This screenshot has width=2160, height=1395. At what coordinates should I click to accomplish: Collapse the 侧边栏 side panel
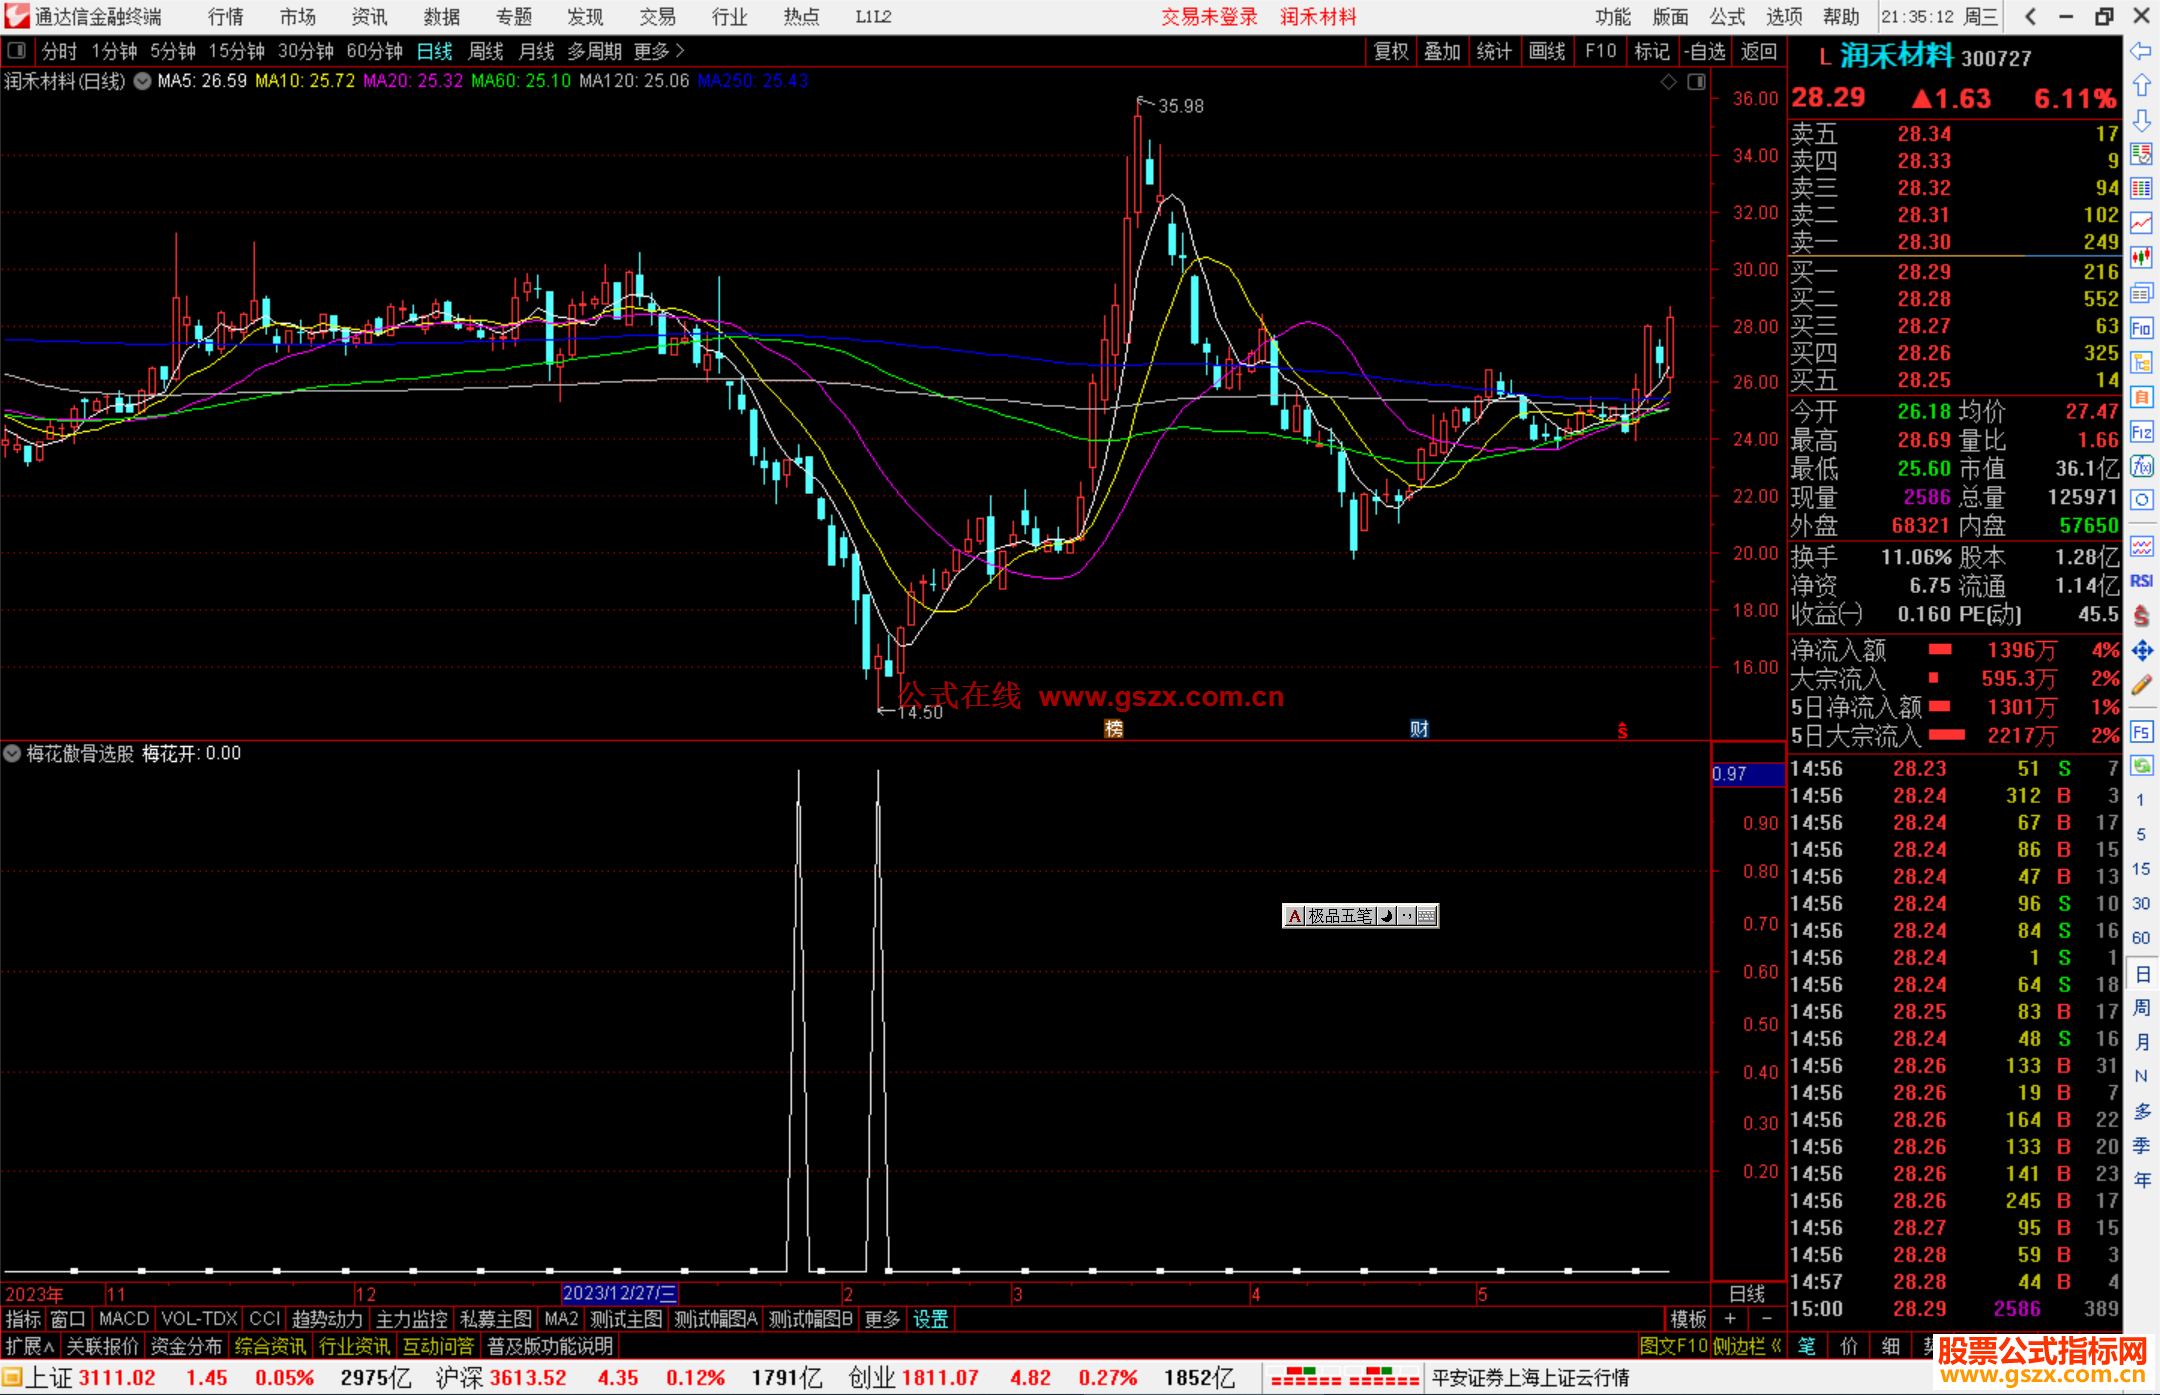point(1747,1346)
